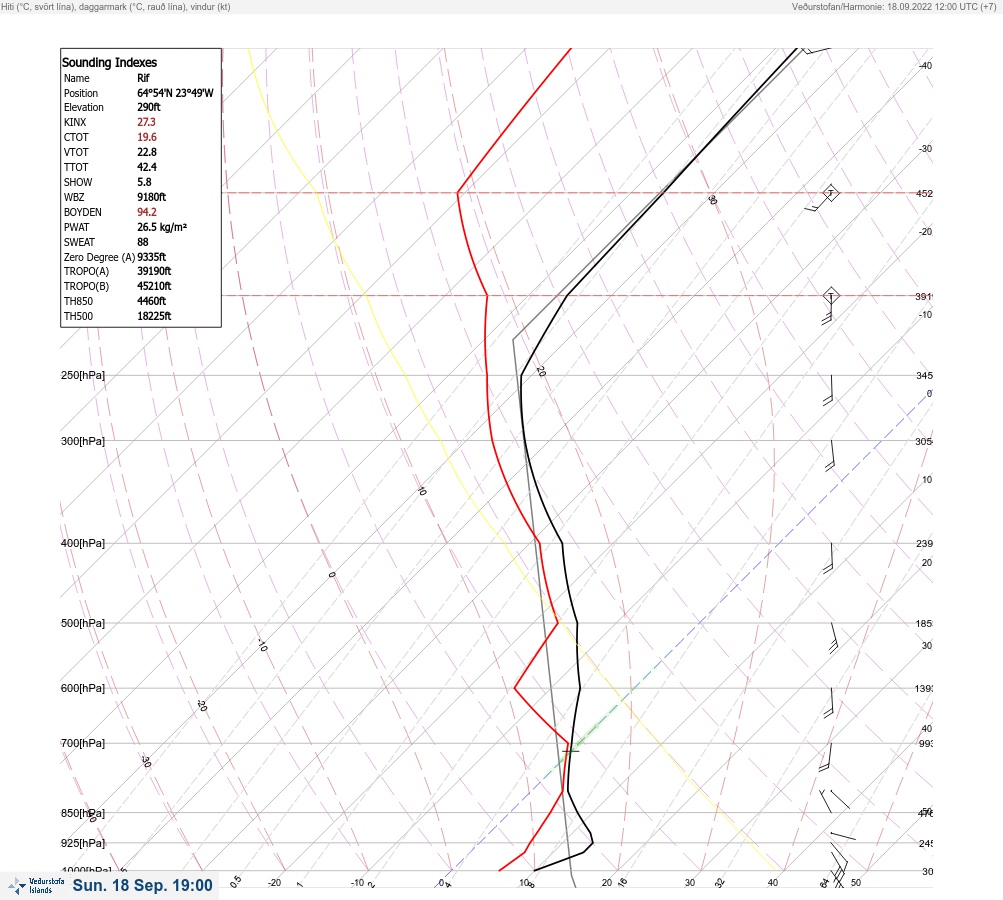Click the chart legend text at top left
The image size is (1003, 900).
pos(116,7)
